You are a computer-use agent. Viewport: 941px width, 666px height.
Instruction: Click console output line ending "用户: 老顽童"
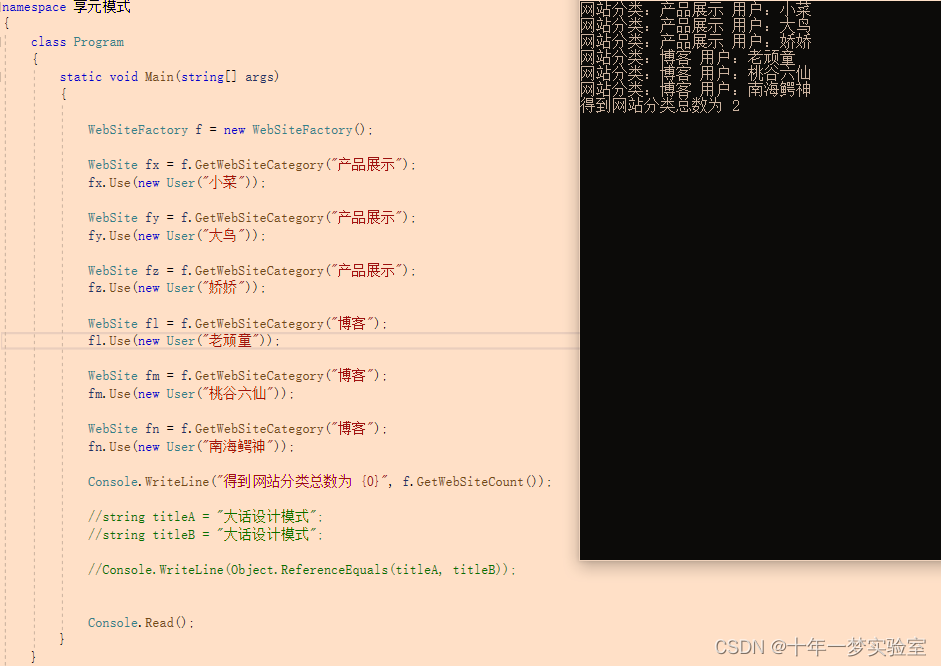(688, 58)
